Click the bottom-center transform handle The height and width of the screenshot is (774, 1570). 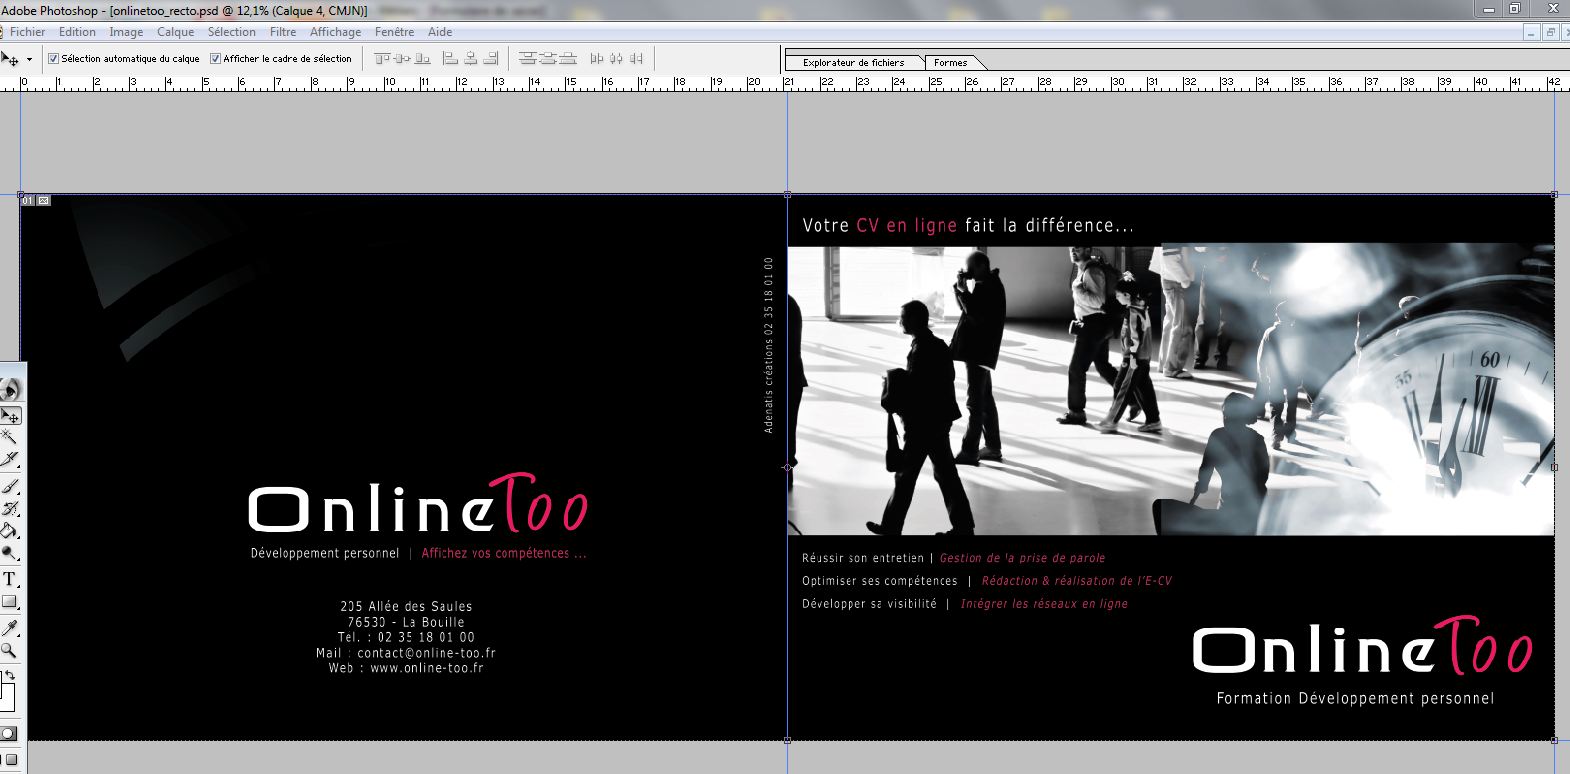pyautogui.click(x=788, y=740)
